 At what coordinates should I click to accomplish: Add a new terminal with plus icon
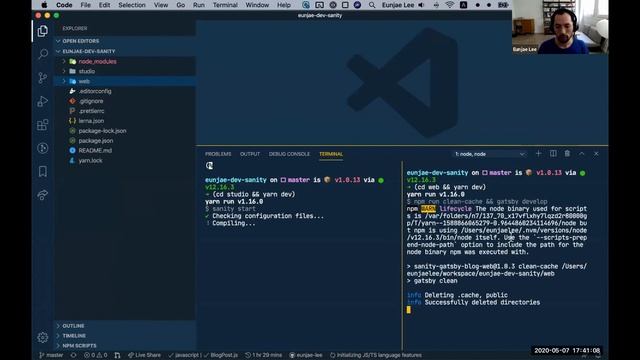(x=538, y=153)
